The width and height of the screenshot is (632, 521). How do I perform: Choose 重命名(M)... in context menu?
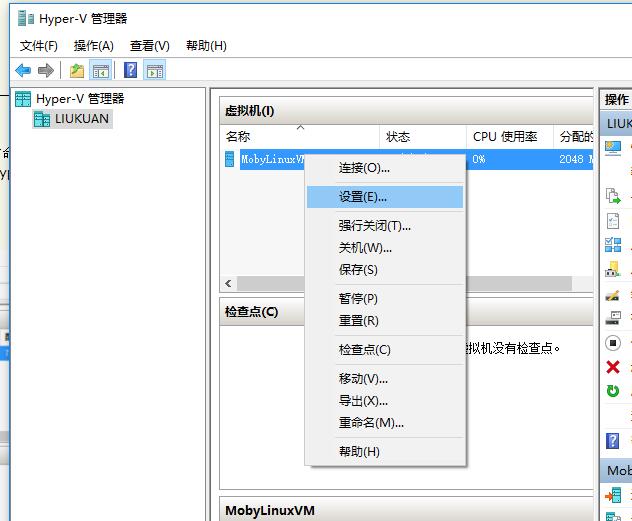[385, 422]
